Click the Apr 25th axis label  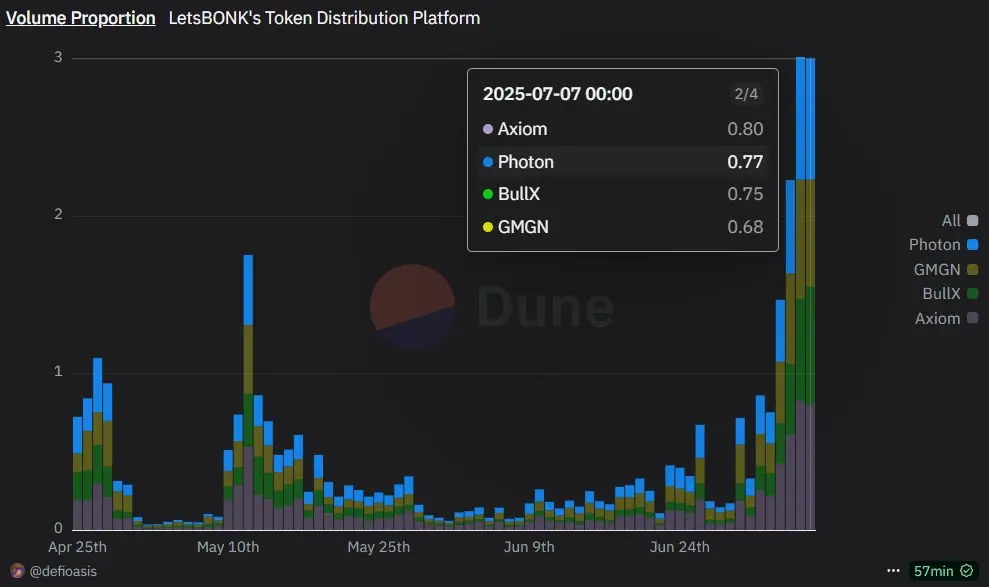[x=78, y=547]
